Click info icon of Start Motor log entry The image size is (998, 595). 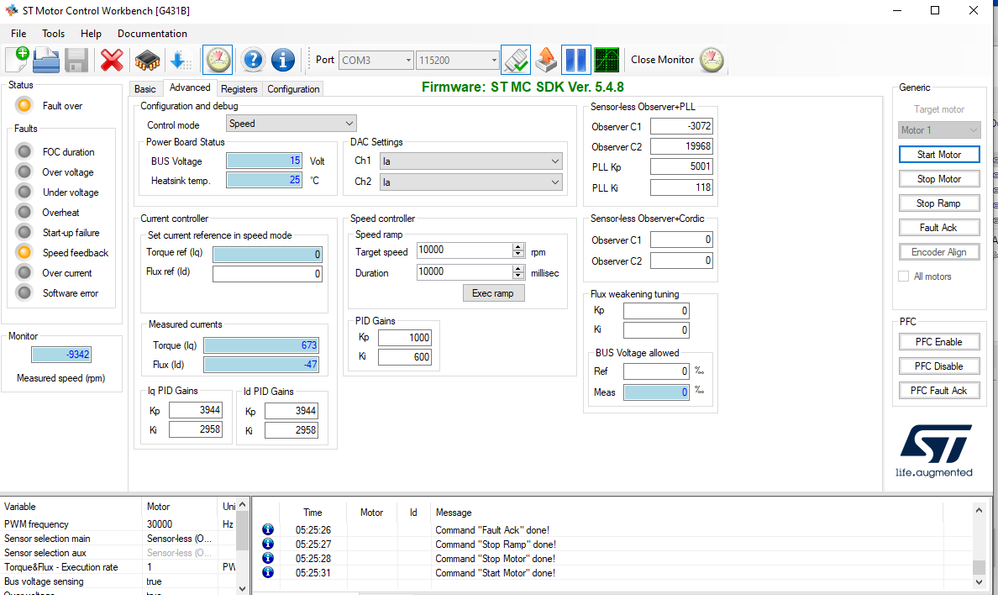[x=268, y=572]
